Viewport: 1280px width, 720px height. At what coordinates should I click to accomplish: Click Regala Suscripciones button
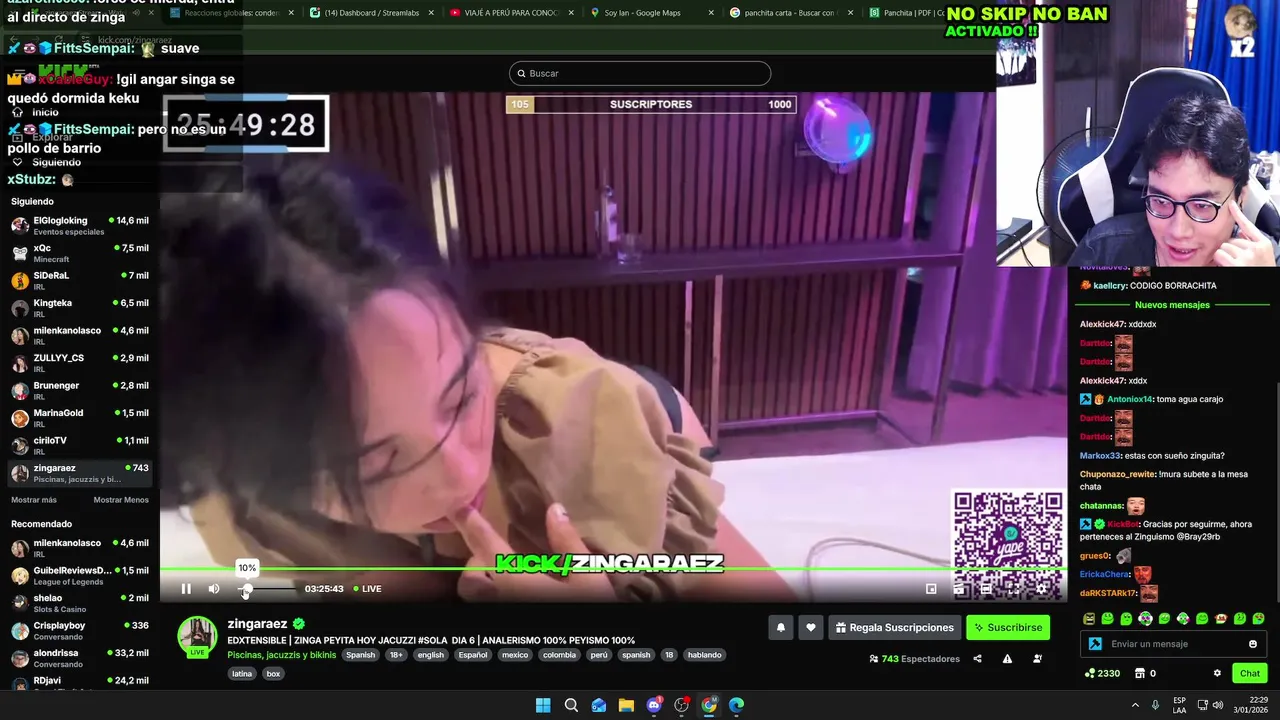[x=894, y=628]
